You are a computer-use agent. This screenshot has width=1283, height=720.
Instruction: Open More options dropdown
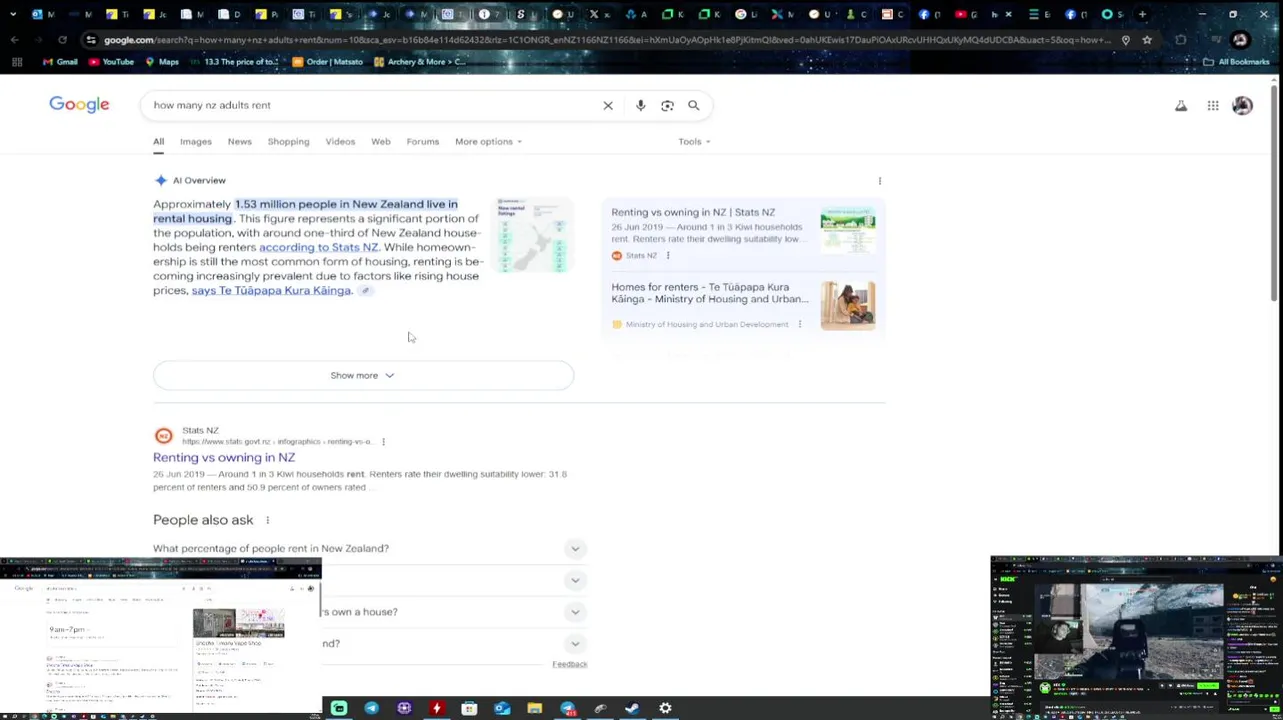click(488, 142)
